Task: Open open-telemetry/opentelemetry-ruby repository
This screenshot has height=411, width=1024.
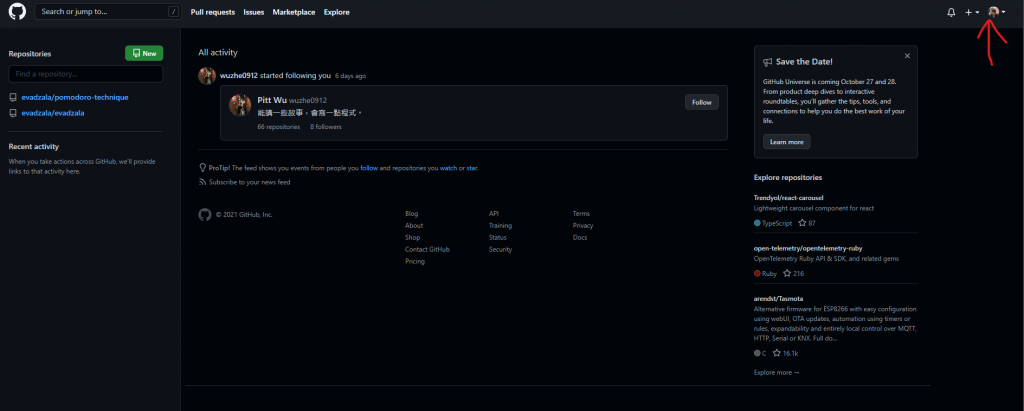Action: click(808, 248)
